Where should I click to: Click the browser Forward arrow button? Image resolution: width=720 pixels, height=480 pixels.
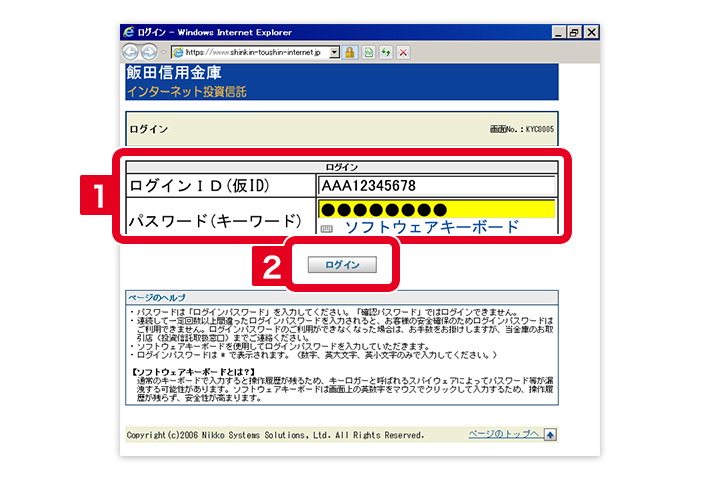point(148,52)
